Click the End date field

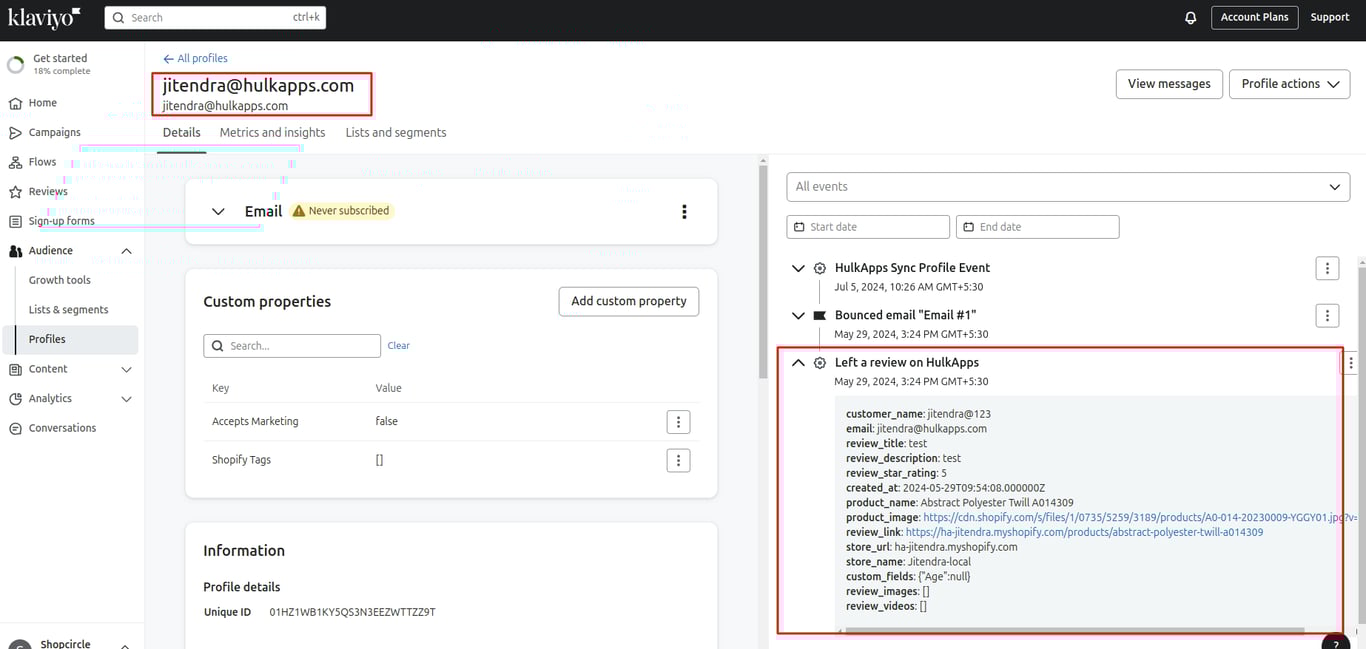(1037, 227)
